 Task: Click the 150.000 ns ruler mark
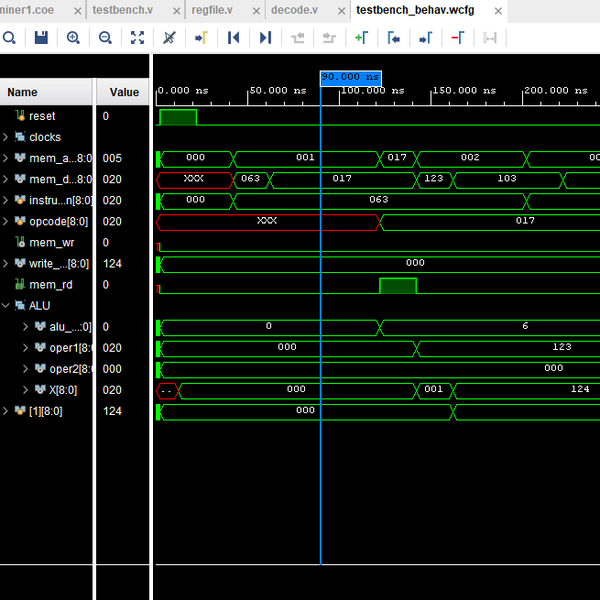[464, 91]
